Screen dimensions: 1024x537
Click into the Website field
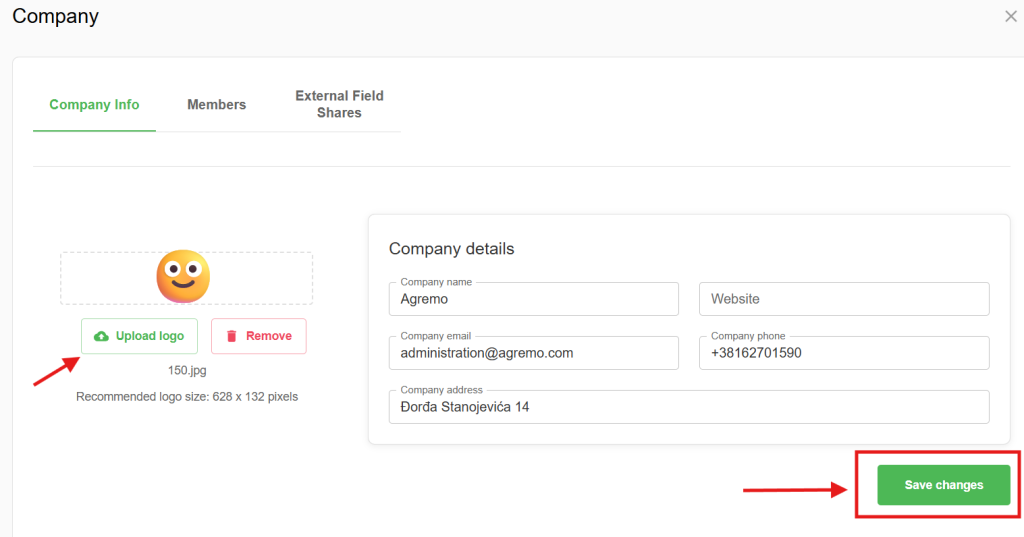pyautogui.click(x=843, y=299)
